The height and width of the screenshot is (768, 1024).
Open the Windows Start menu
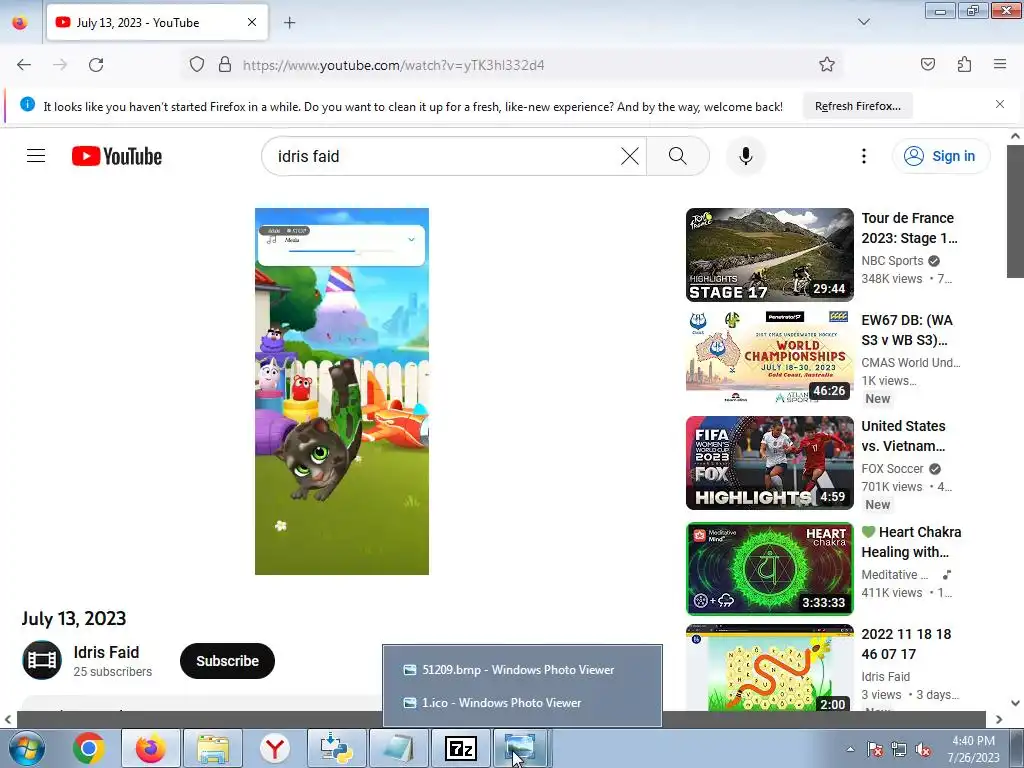tap(27, 748)
